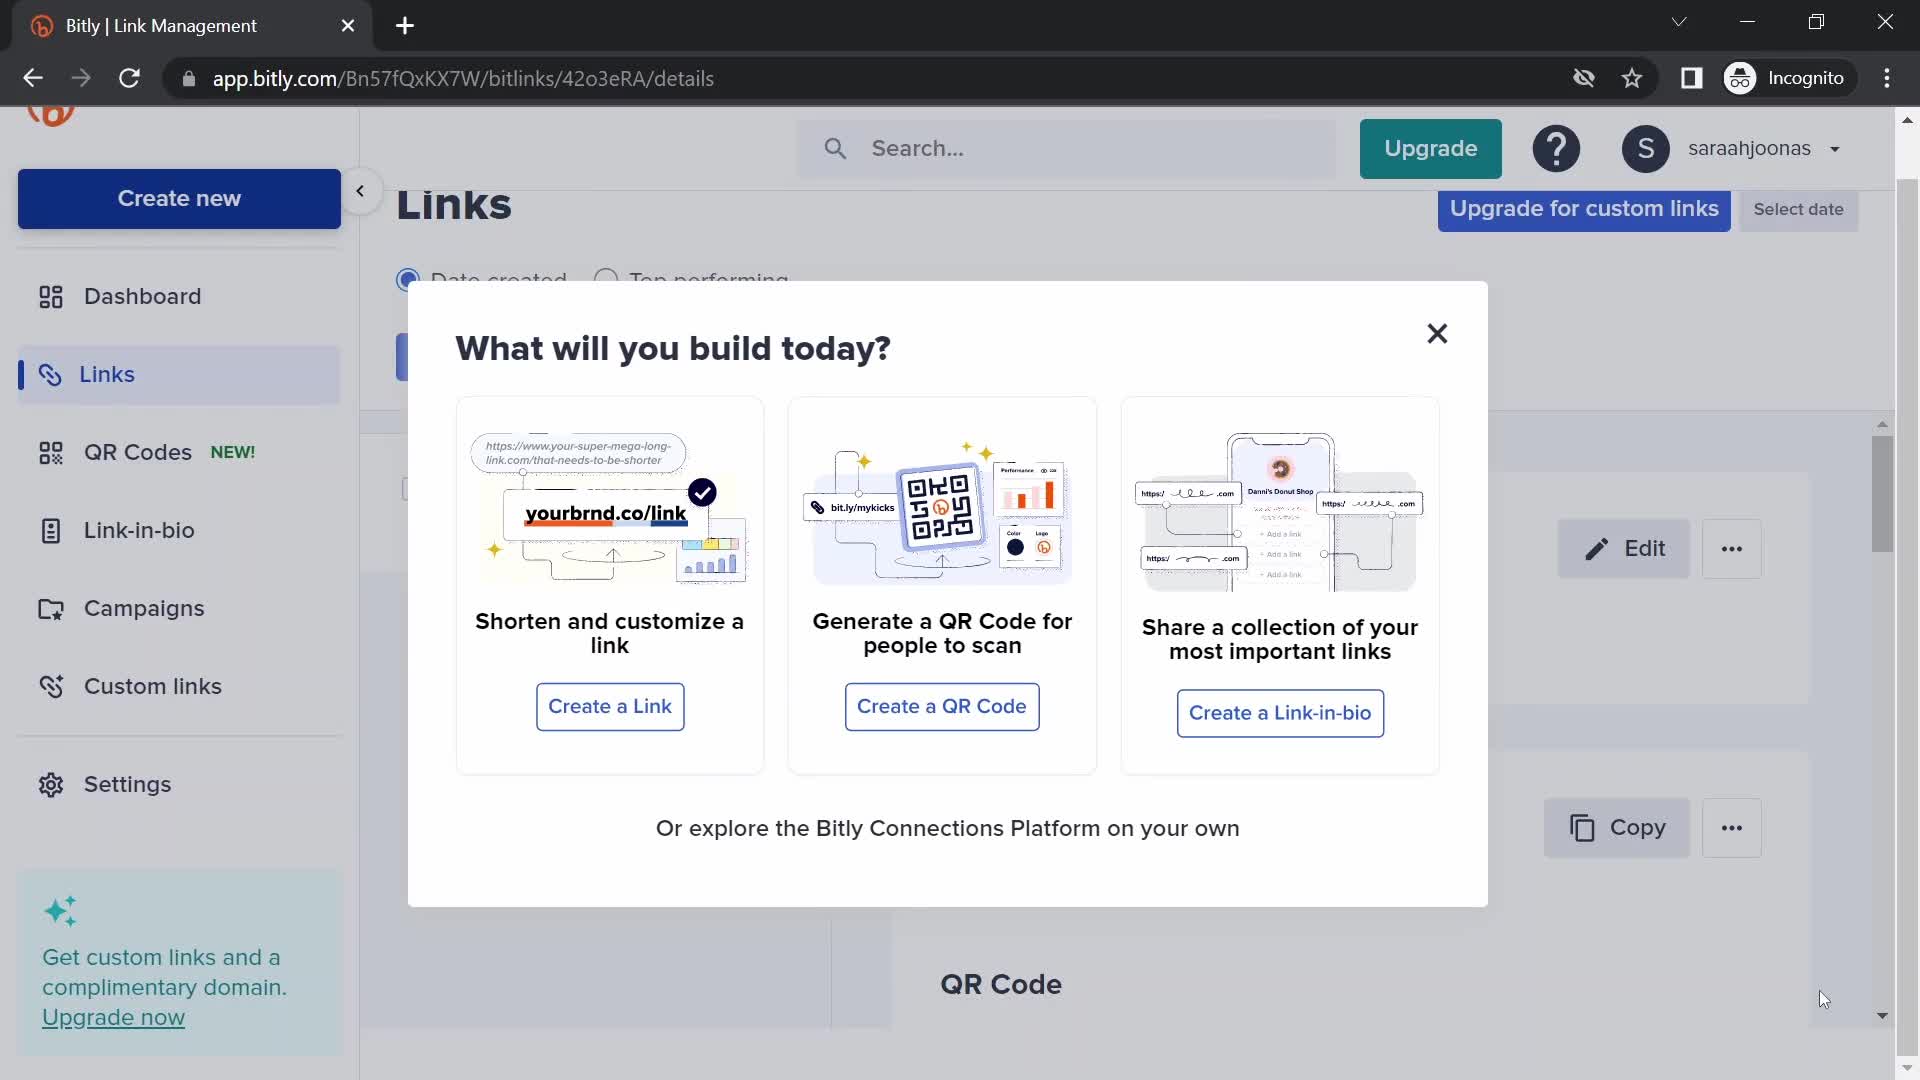Screen dimensions: 1920x1080
Task: Click the Settings gear sidebar icon
Action: click(x=51, y=783)
